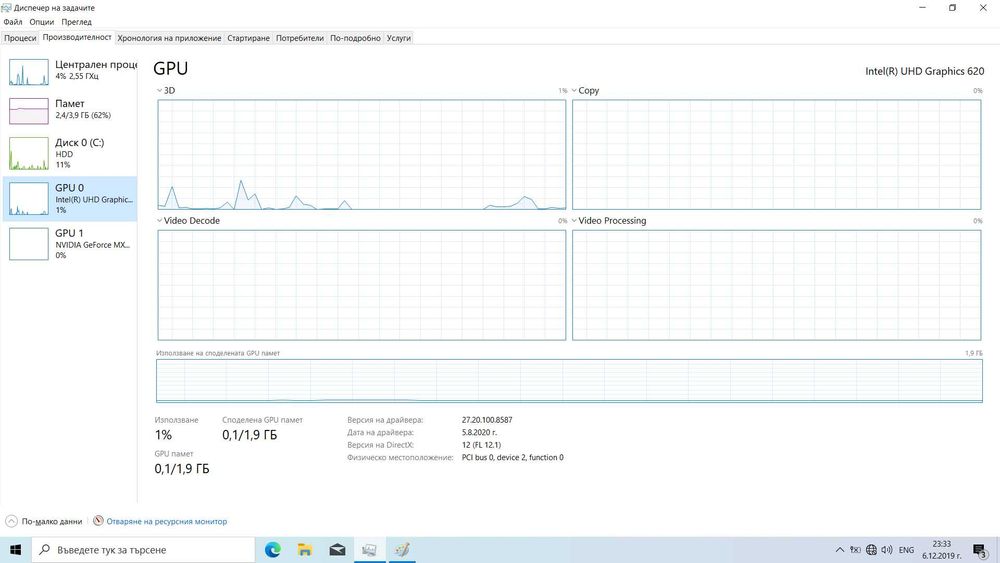Open the Преглед menu
The height and width of the screenshot is (563, 1000).
click(x=77, y=22)
